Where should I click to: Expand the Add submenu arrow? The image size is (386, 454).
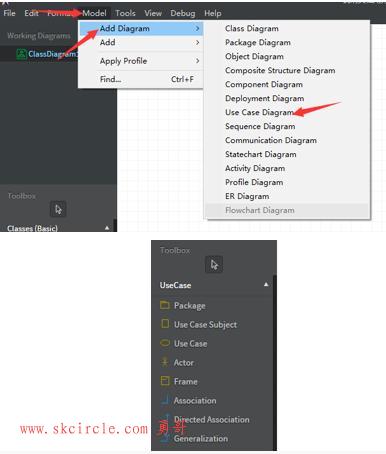point(198,43)
